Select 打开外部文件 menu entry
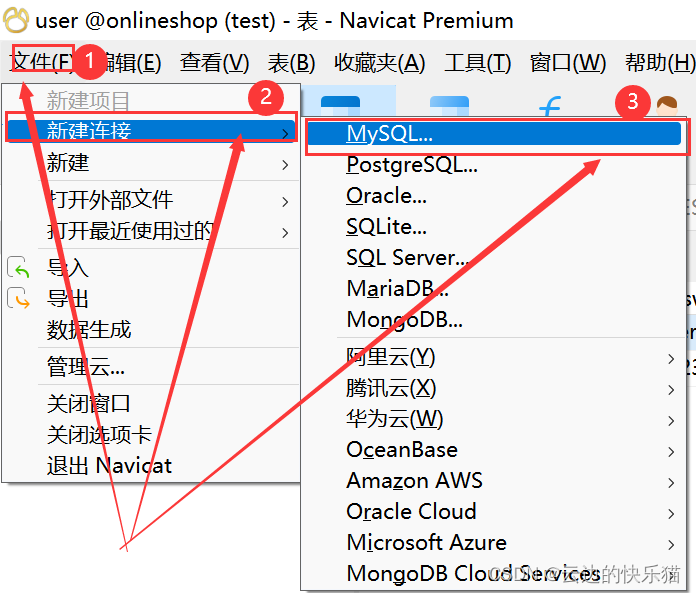This screenshot has width=696, height=593. click(151, 200)
